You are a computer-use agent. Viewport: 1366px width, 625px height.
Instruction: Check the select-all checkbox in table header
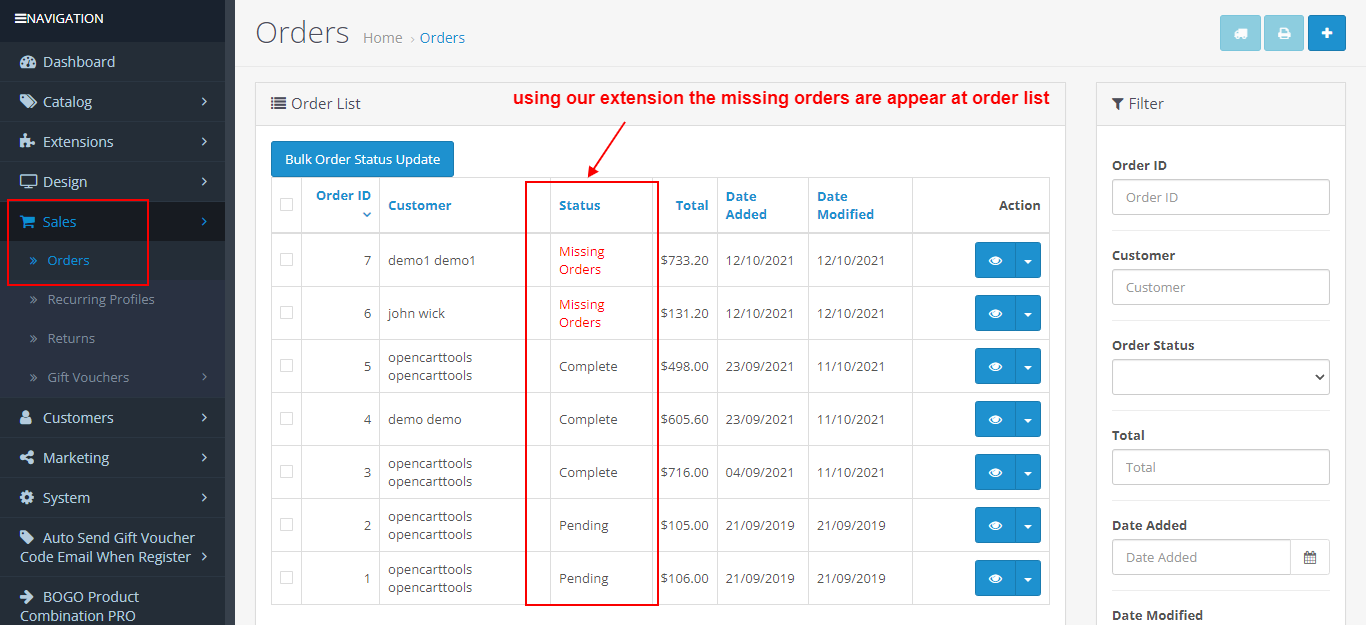click(x=286, y=203)
